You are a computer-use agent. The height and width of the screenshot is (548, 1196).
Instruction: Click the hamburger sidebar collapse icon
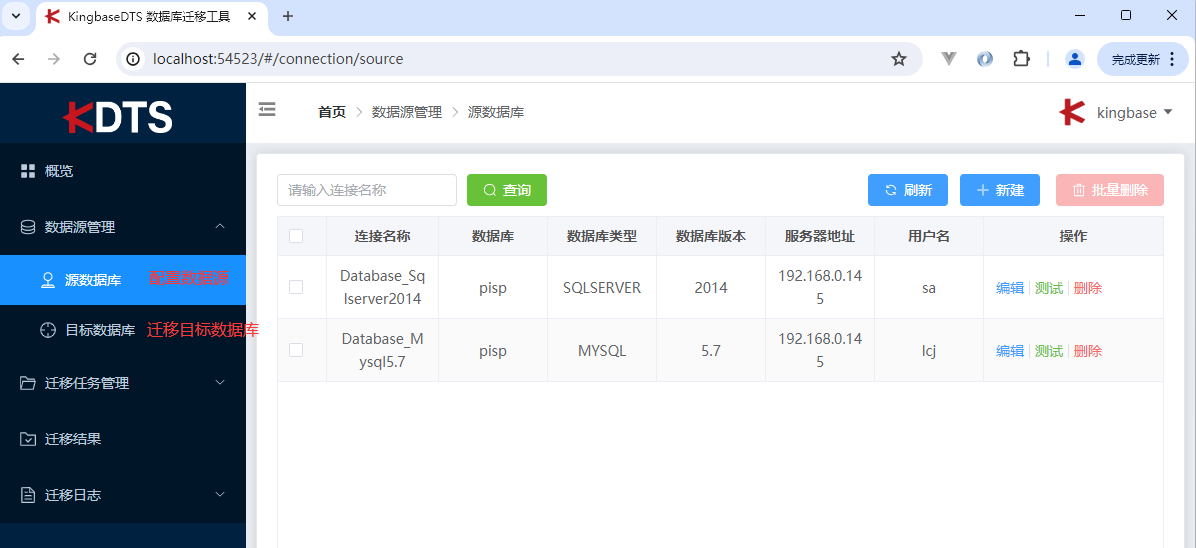pyautogui.click(x=267, y=110)
